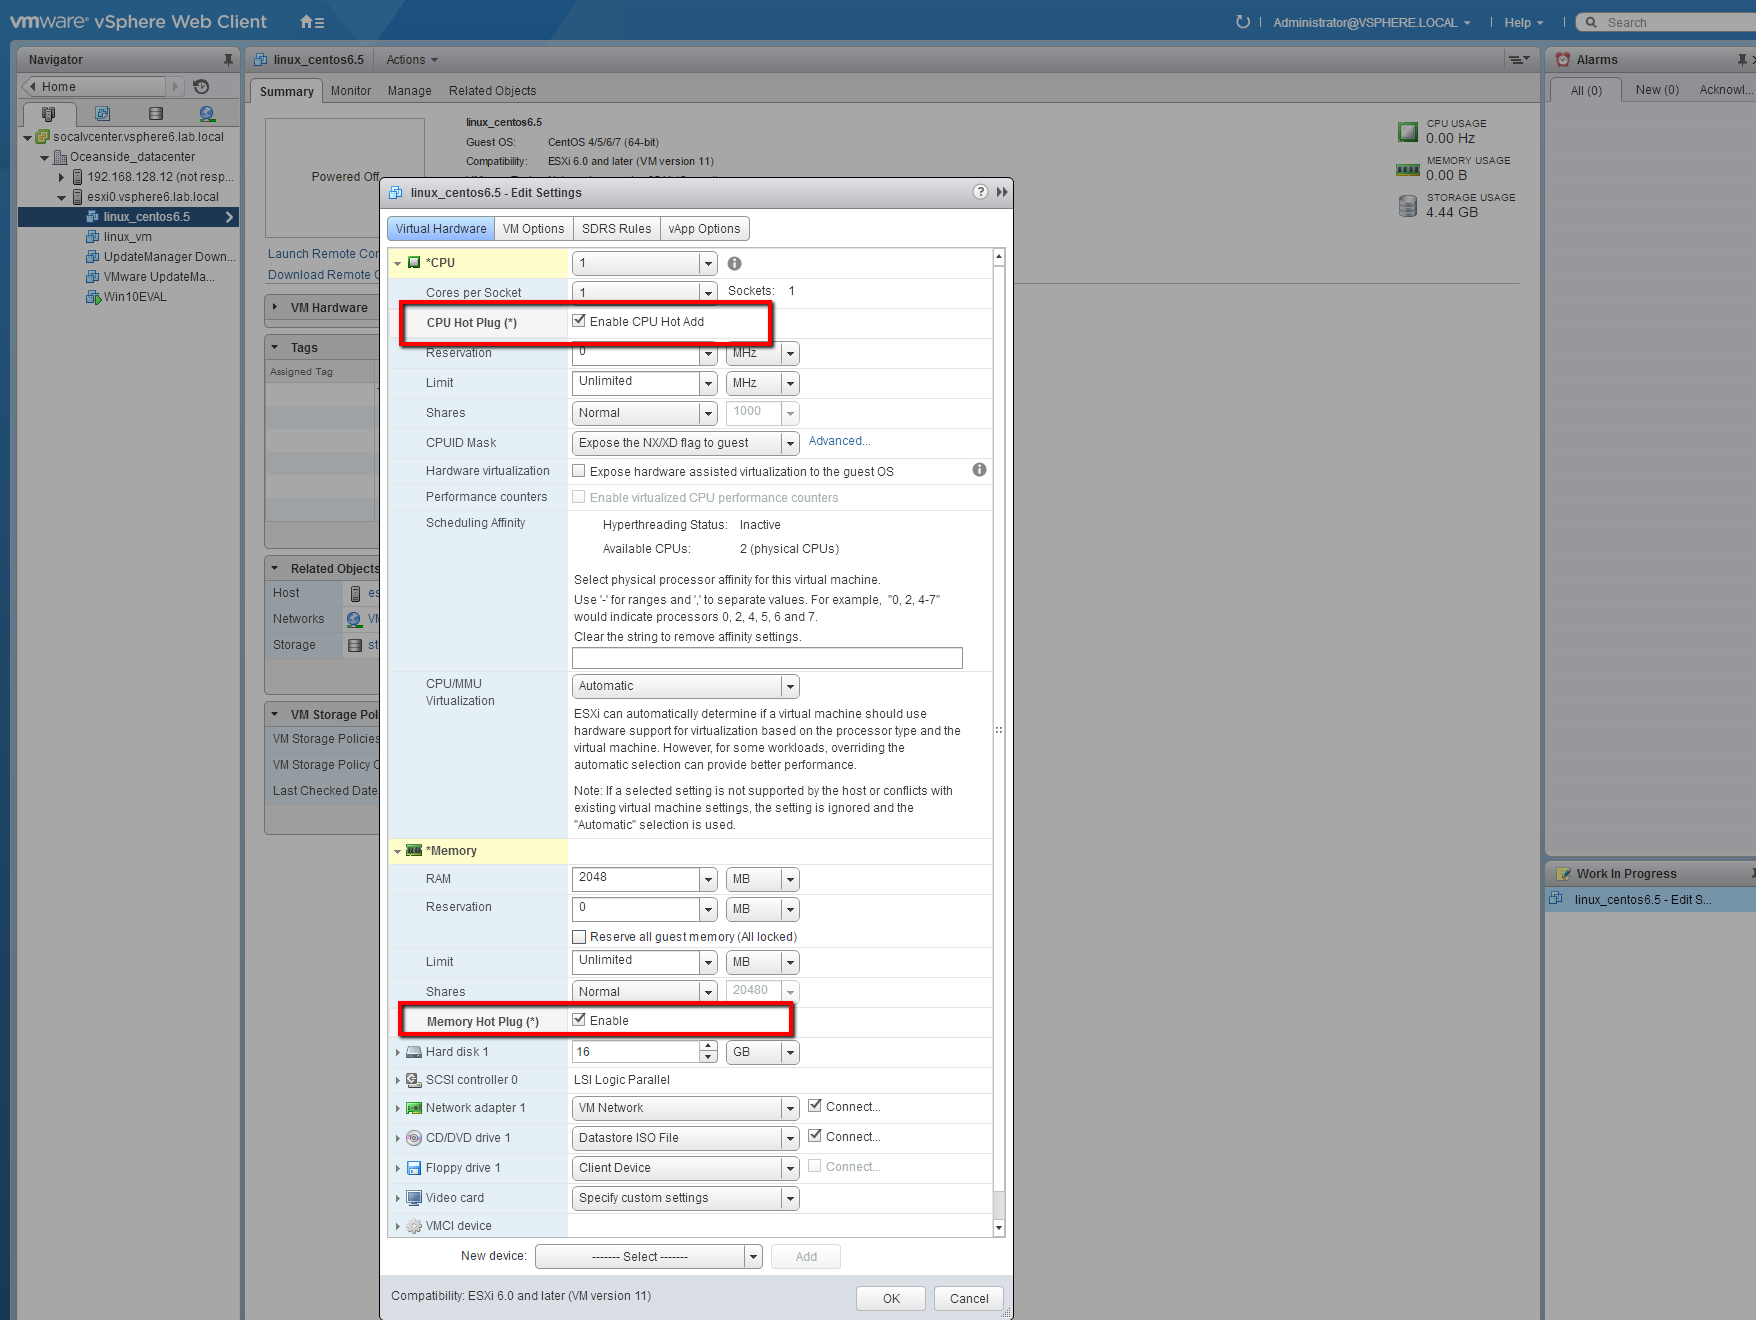Pin the Navigator panel
Image resolution: width=1756 pixels, height=1320 pixels.
[228, 60]
